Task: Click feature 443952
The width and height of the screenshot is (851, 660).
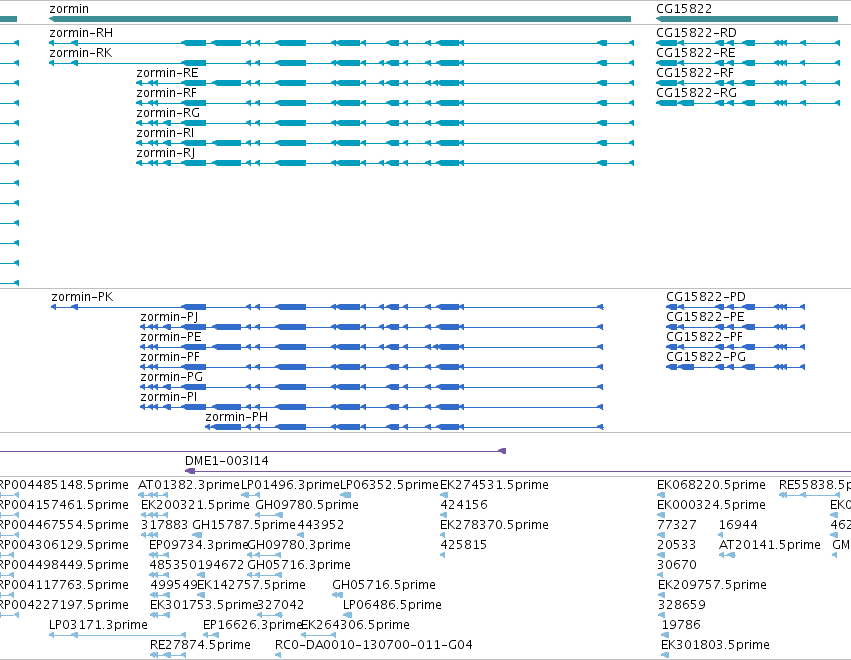Action: coord(321,525)
